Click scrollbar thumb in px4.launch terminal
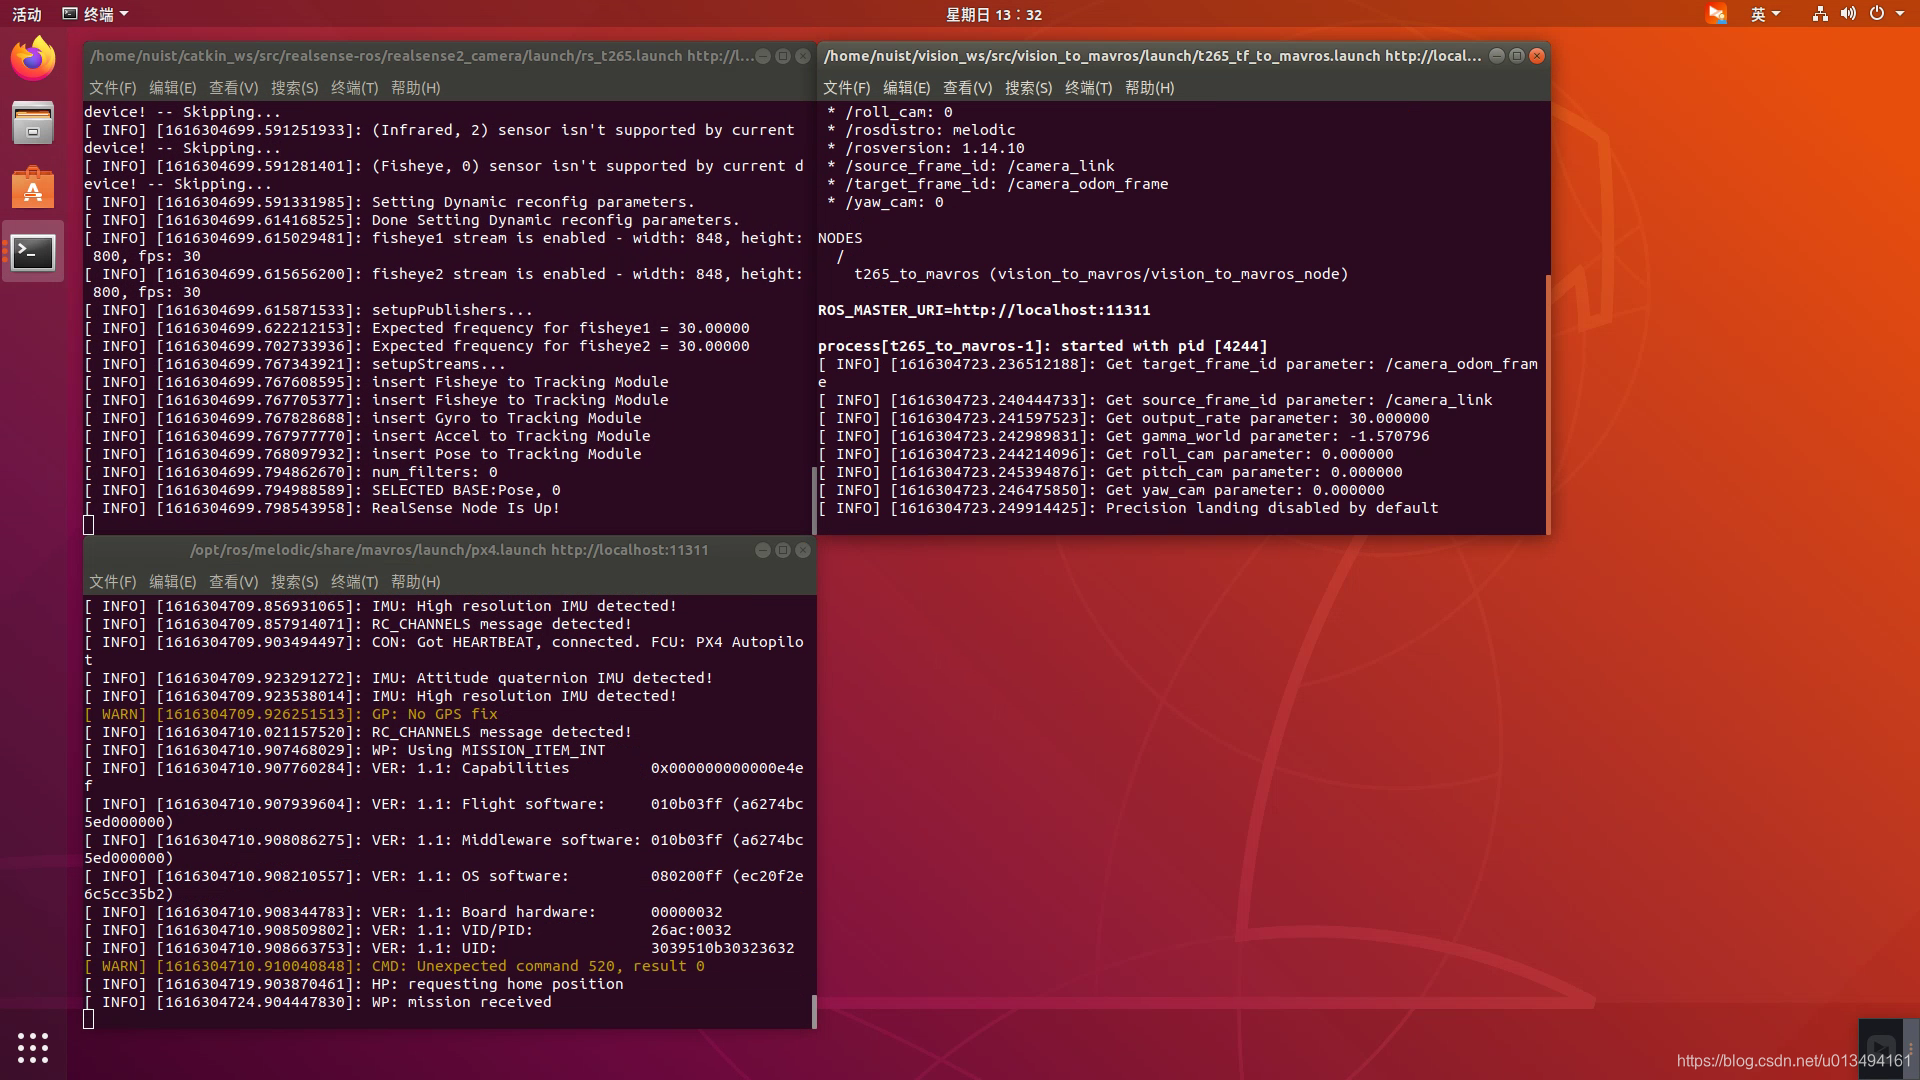The width and height of the screenshot is (1920, 1080). coord(814,1011)
